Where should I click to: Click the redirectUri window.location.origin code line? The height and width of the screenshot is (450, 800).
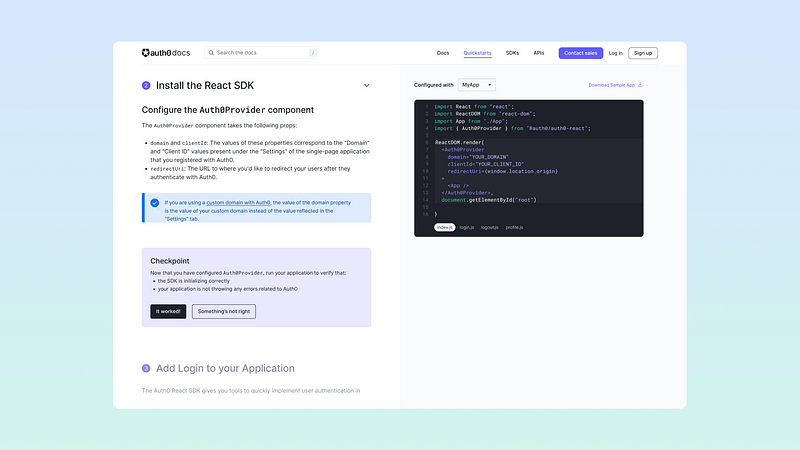pos(502,171)
